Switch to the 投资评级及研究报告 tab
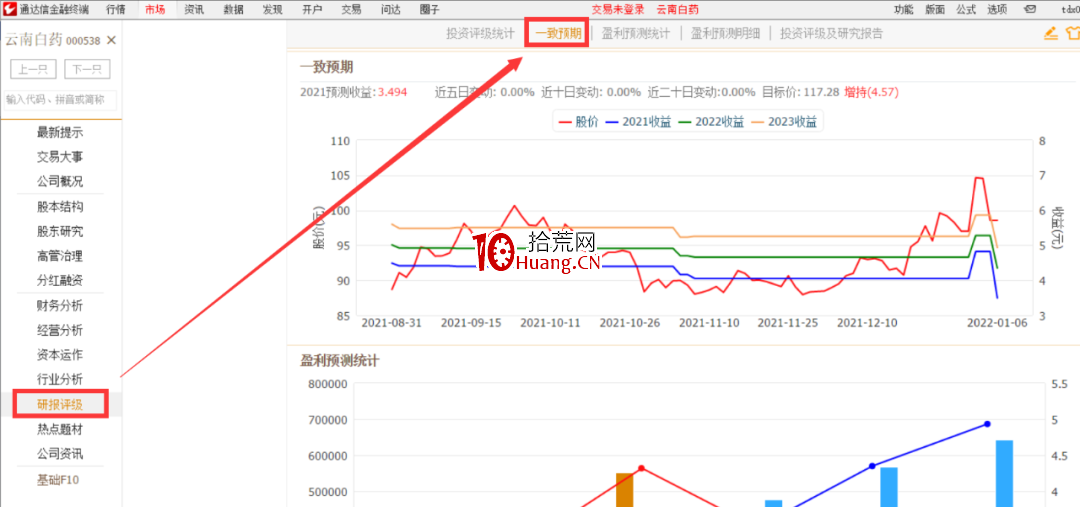The width and height of the screenshot is (1080, 507). 831,34
